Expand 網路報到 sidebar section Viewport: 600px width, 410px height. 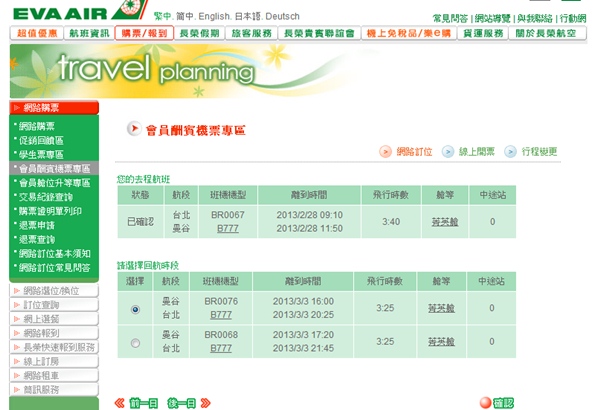[54, 333]
